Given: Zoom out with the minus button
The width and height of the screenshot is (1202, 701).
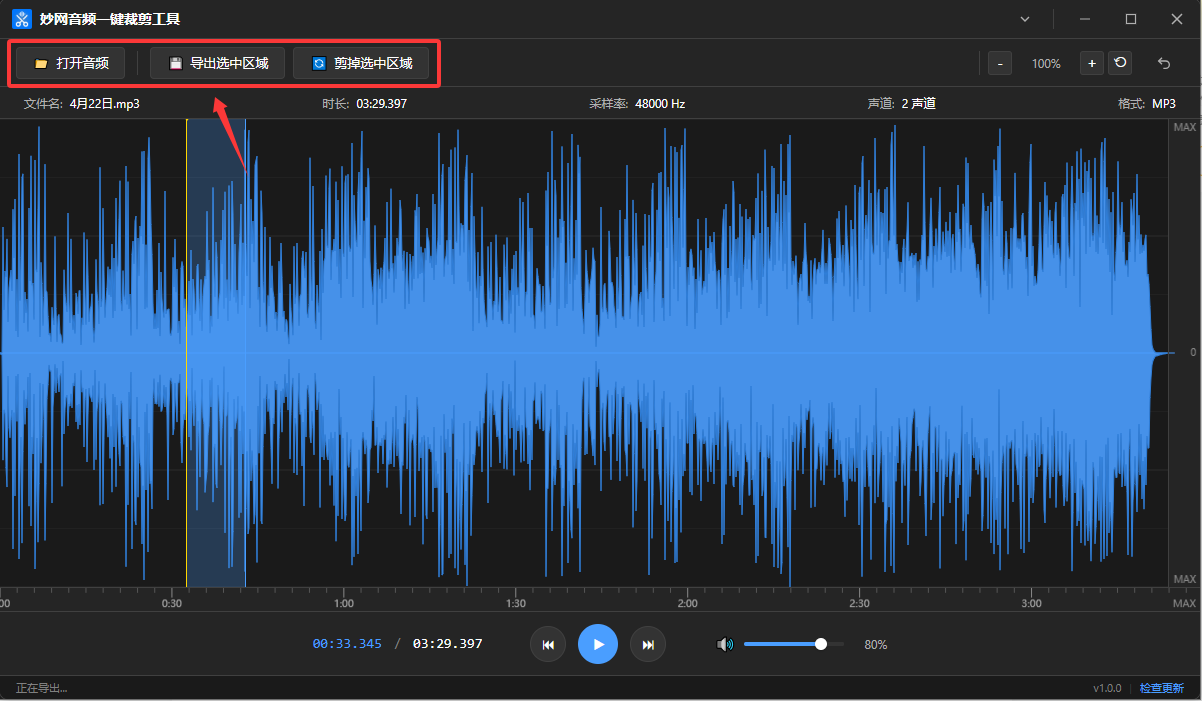Looking at the screenshot, I should pos(1000,64).
